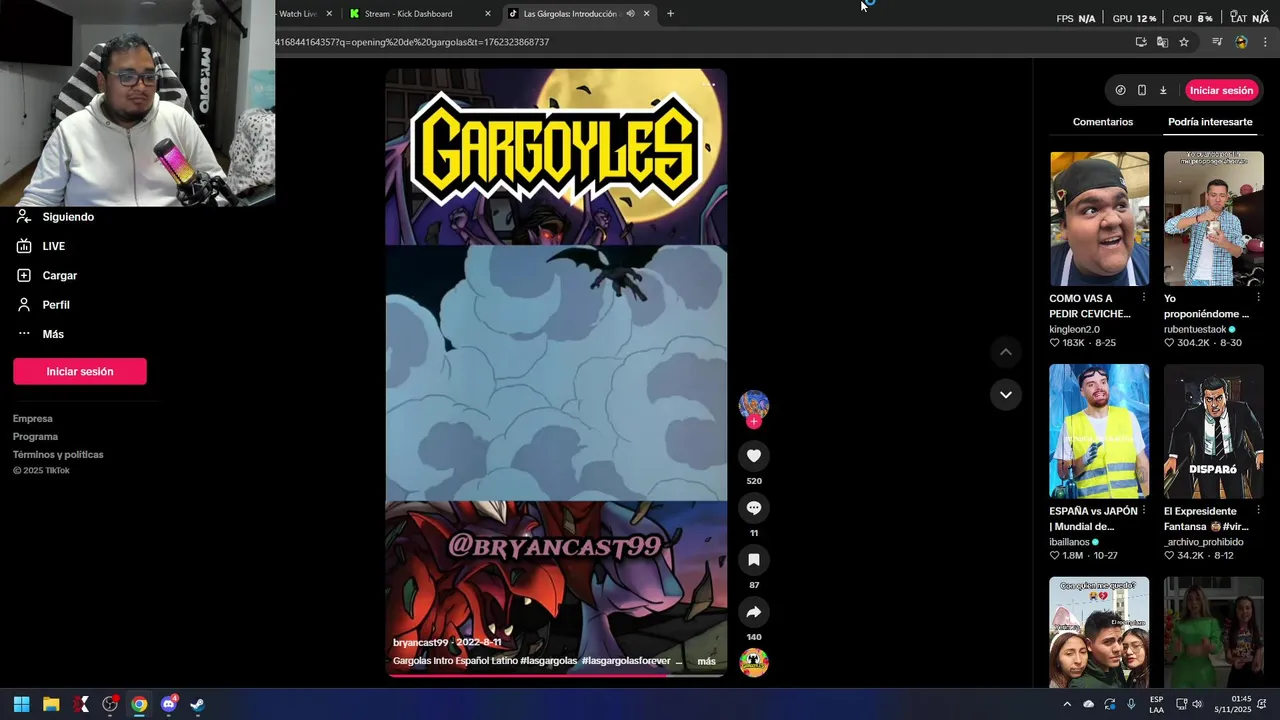This screenshot has width=1280, height=720.
Task: Seek using the red video progress bar
Action: pos(556,675)
